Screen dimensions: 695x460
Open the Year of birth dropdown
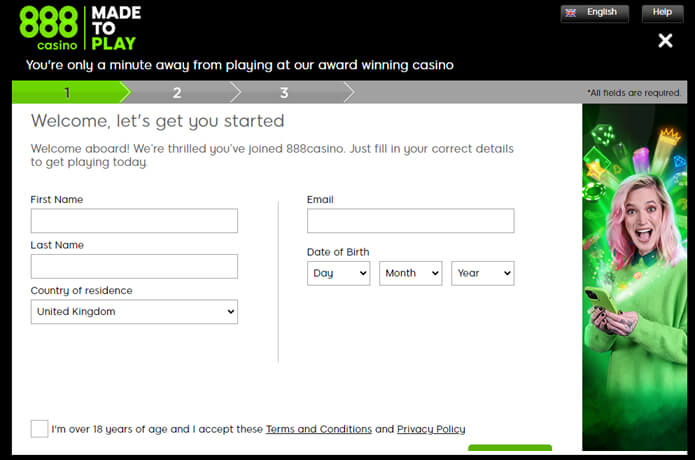click(x=483, y=273)
